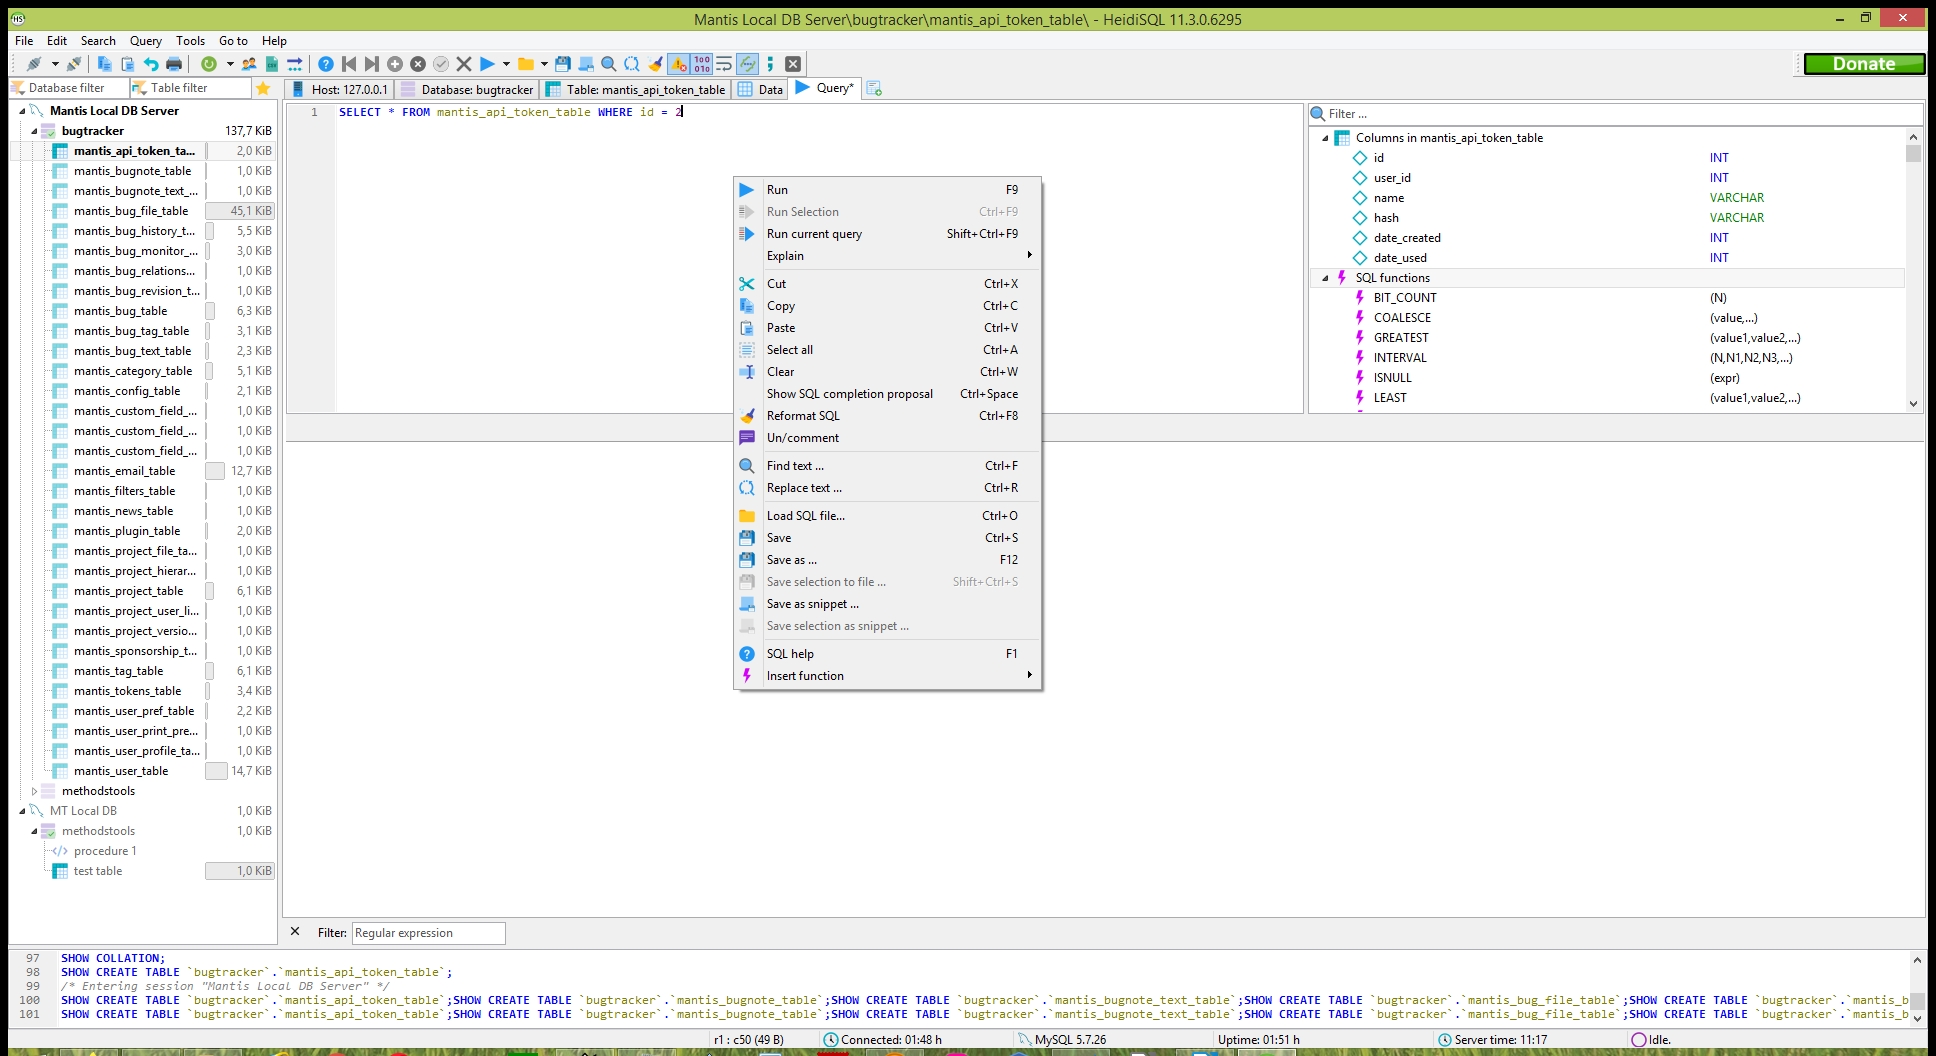Screen dimensions: 1936x1056
Task: Open the dropdown arrow beside Run button
Action: [506, 64]
